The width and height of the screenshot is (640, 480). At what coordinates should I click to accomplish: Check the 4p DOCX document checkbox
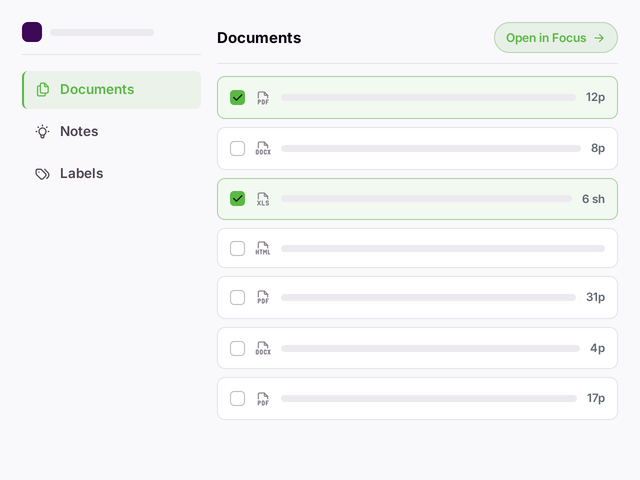click(238, 348)
